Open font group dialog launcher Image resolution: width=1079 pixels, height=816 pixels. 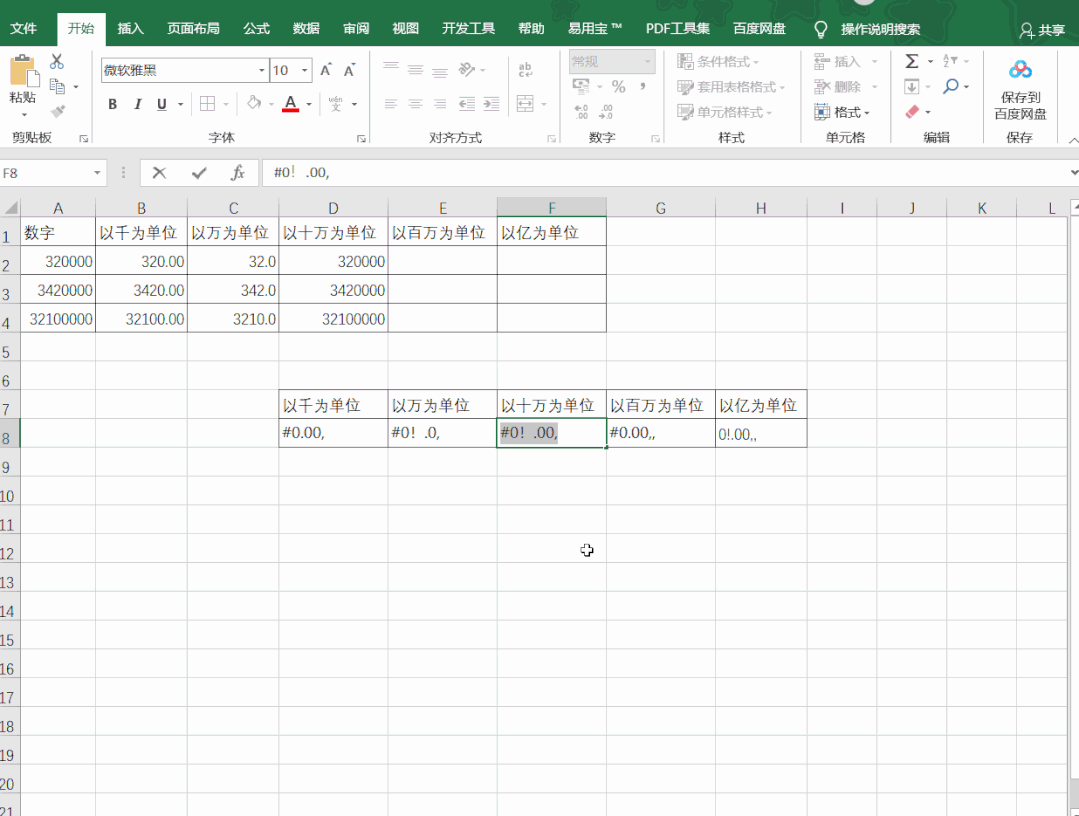[361, 138]
